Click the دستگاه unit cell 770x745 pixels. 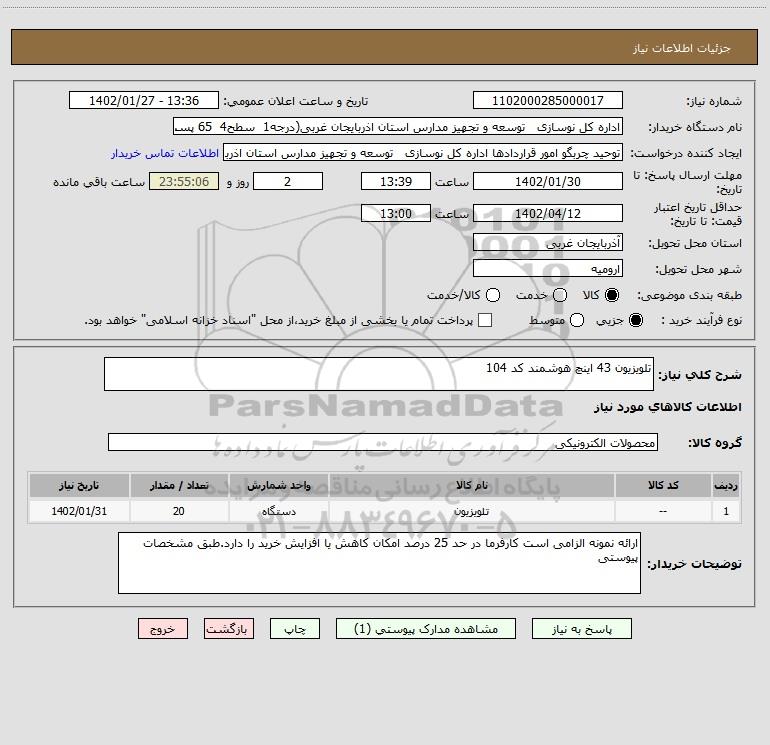click(278, 511)
